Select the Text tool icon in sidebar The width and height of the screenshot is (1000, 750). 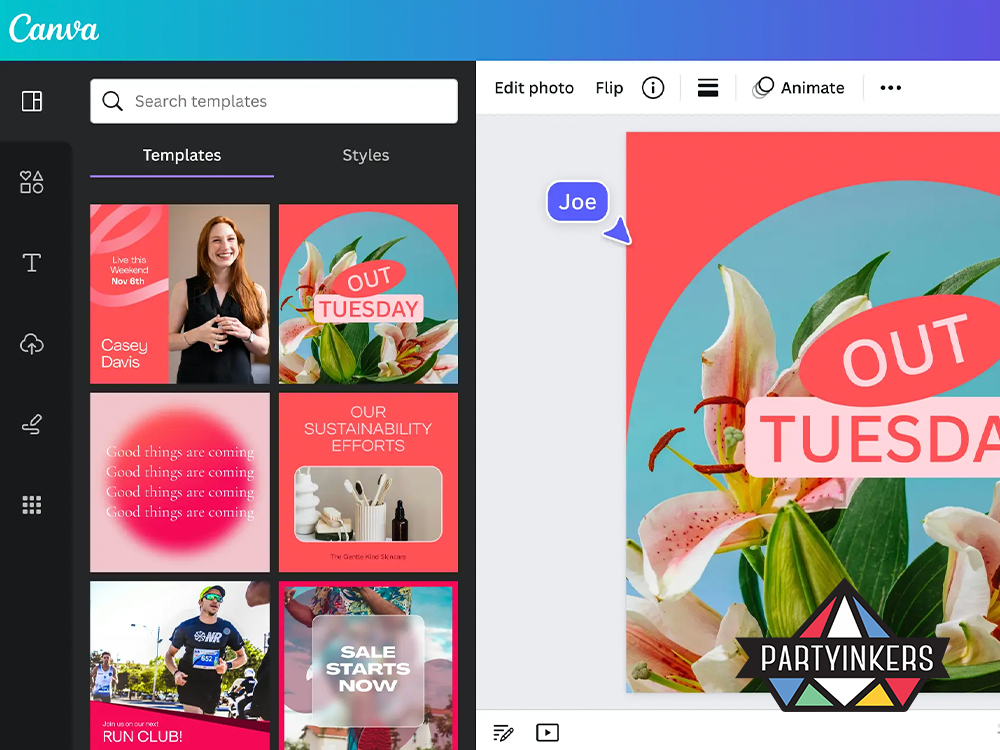pyautogui.click(x=32, y=263)
